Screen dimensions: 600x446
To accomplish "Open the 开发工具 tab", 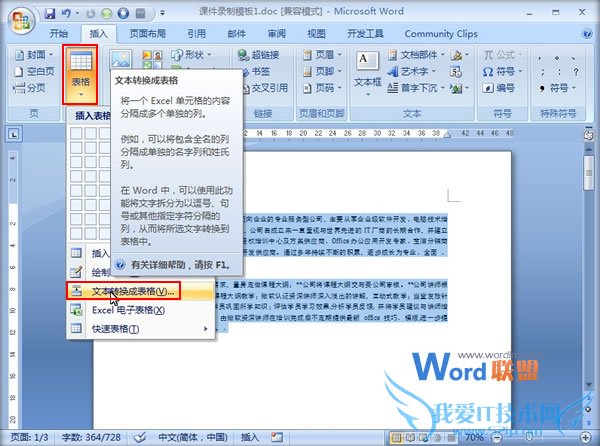I will (365, 34).
